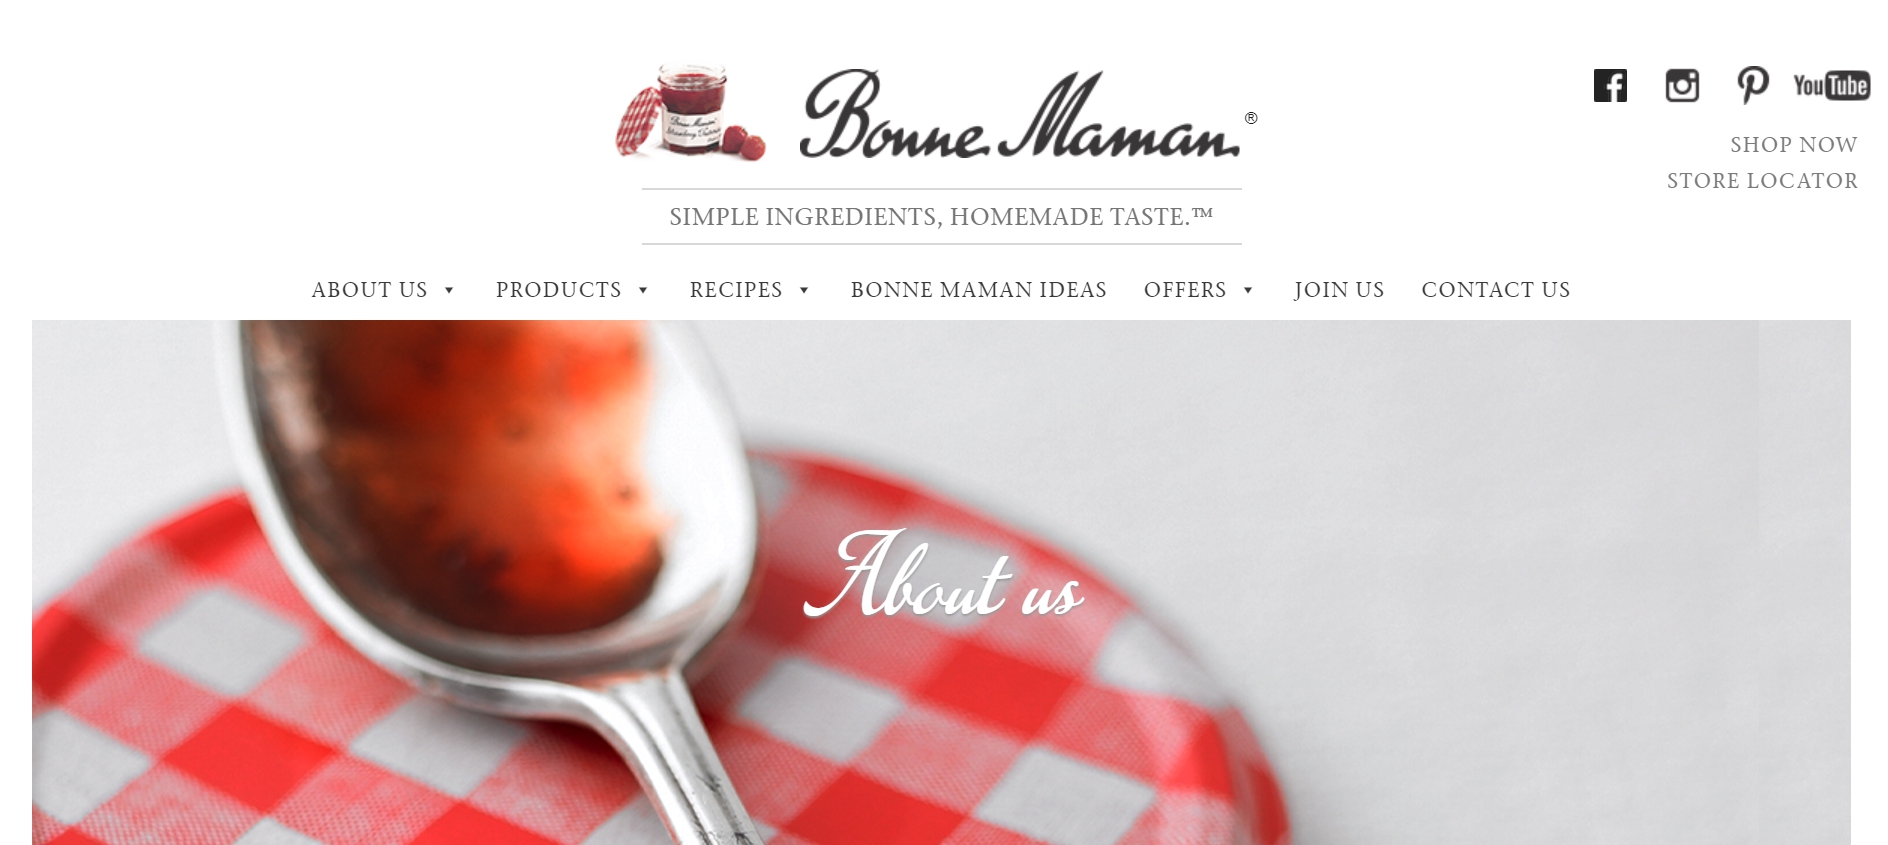Open the Store Locator link
Screen dimensions: 1888x845
1762,181
